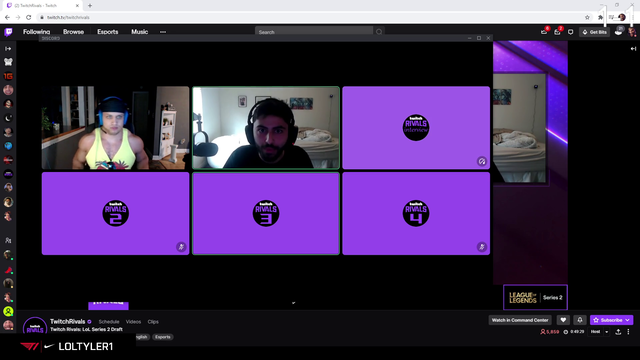The width and height of the screenshot is (640, 360).
Task: Open the globe channel avatar in sidebar
Action: 8,146
